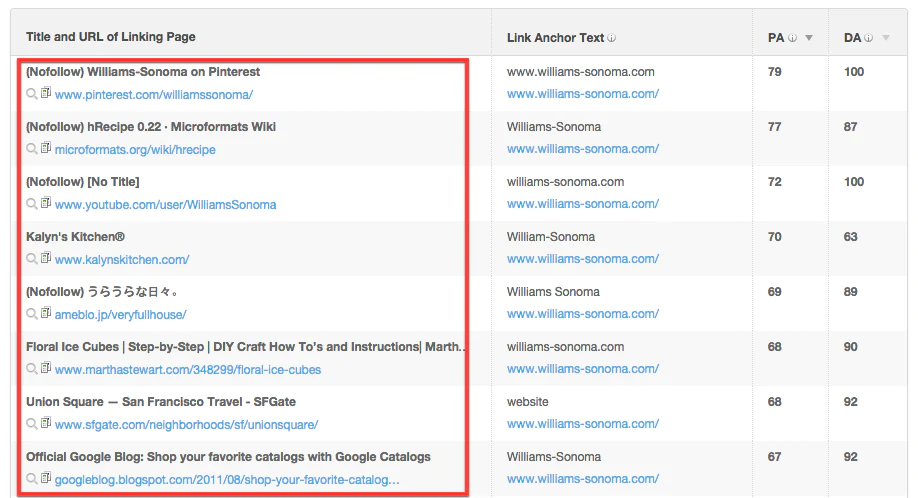This screenshot has height=498, width=918.
Task: Click the magnifier icon beside the sfgate.com URL
Action: pyautogui.click(x=32, y=424)
